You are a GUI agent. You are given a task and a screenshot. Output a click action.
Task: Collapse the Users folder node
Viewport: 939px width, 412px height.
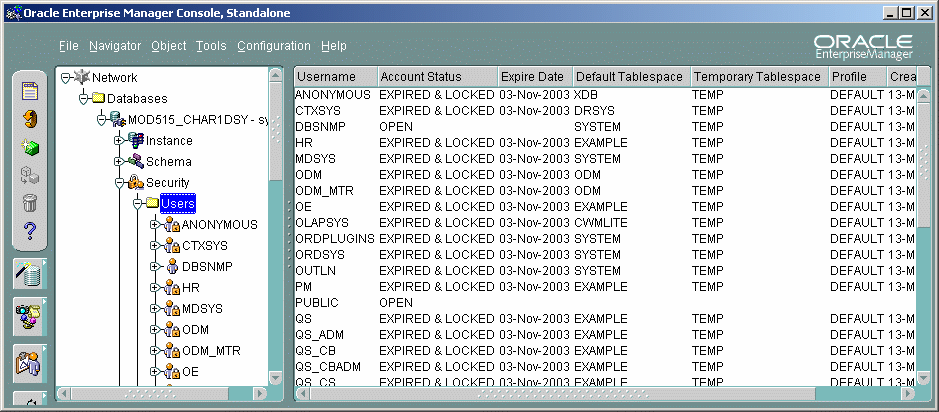pos(137,204)
